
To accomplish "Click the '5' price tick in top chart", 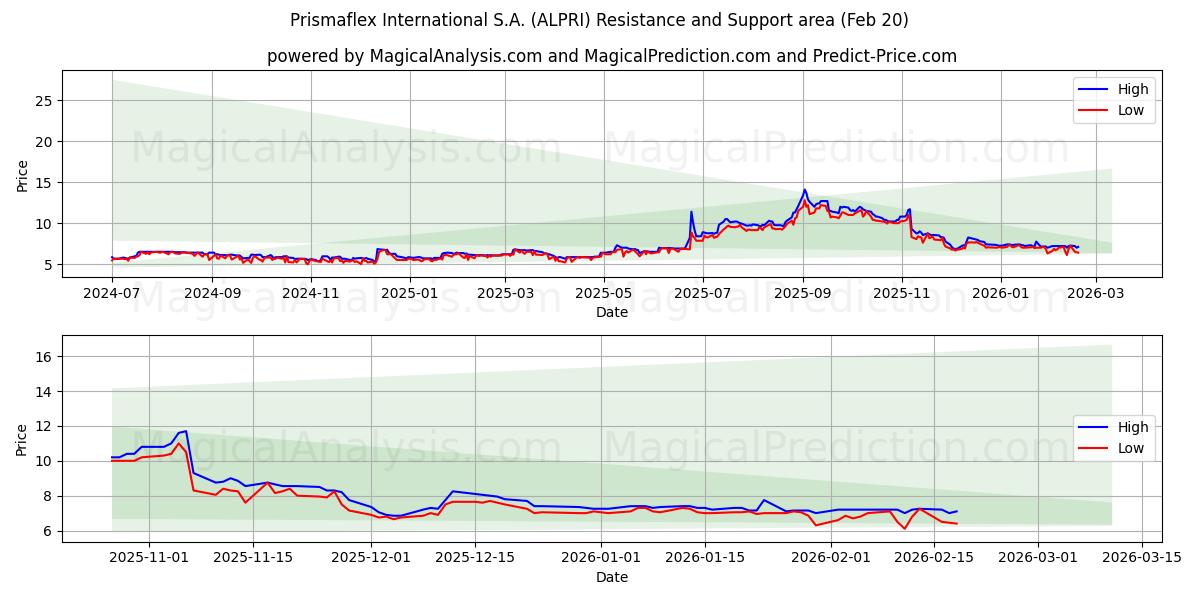I will pyautogui.click(x=48, y=265).
